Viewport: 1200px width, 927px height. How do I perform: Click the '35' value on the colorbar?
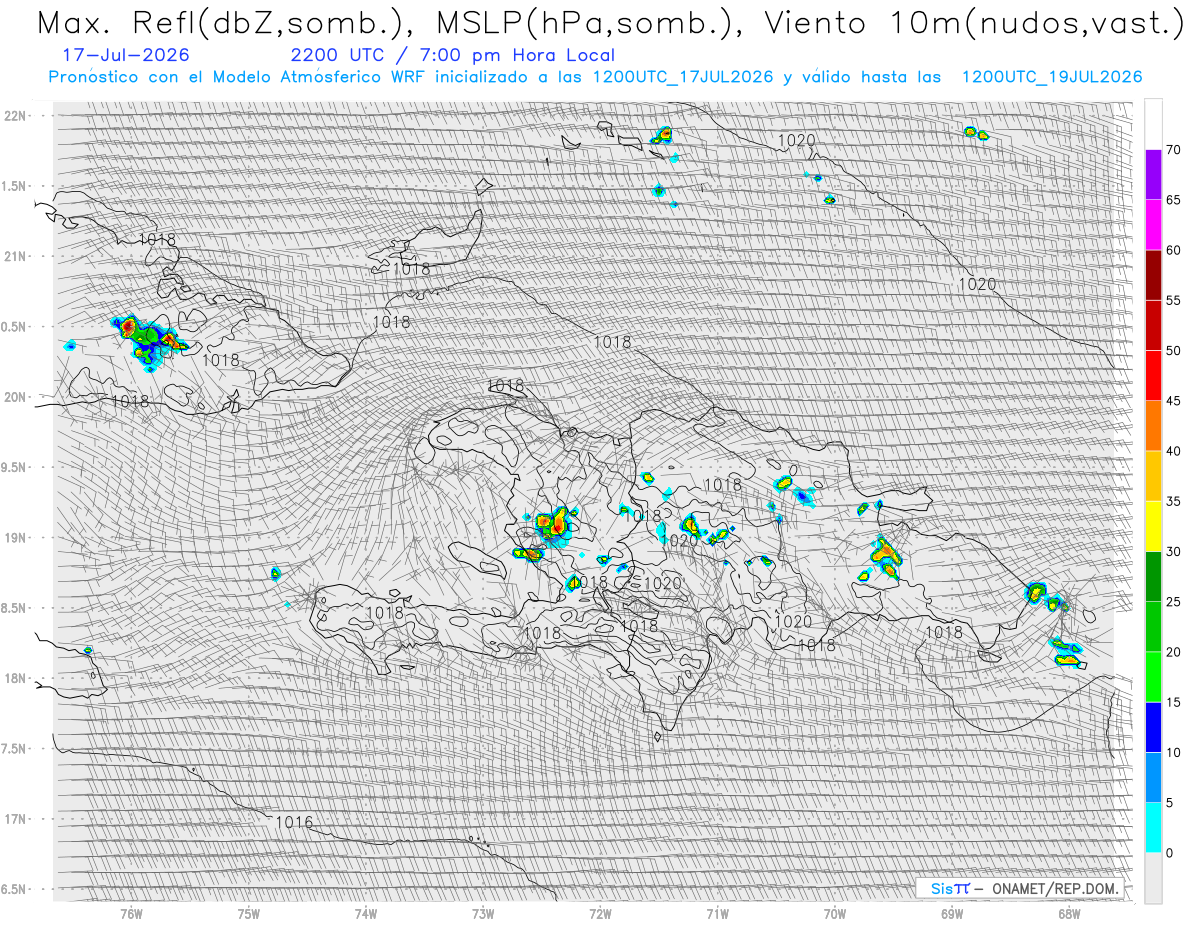coord(1173,501)
